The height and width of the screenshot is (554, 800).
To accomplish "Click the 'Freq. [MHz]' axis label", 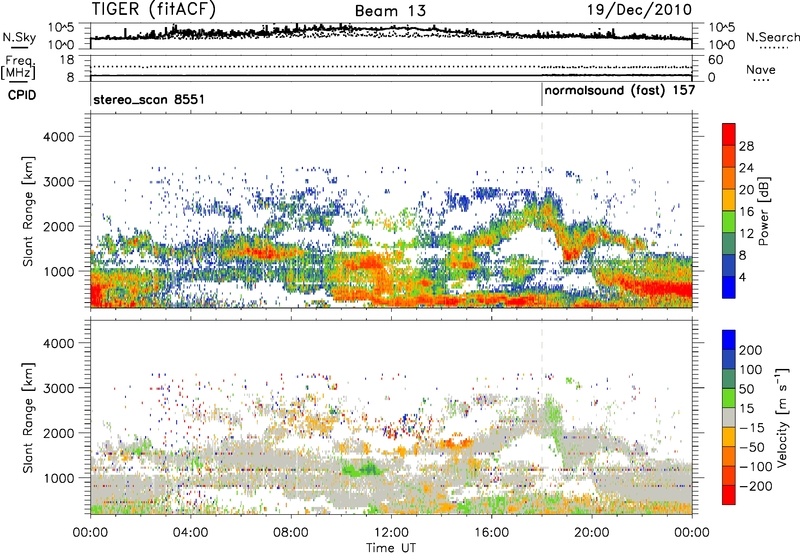I will tap(18, 67).
